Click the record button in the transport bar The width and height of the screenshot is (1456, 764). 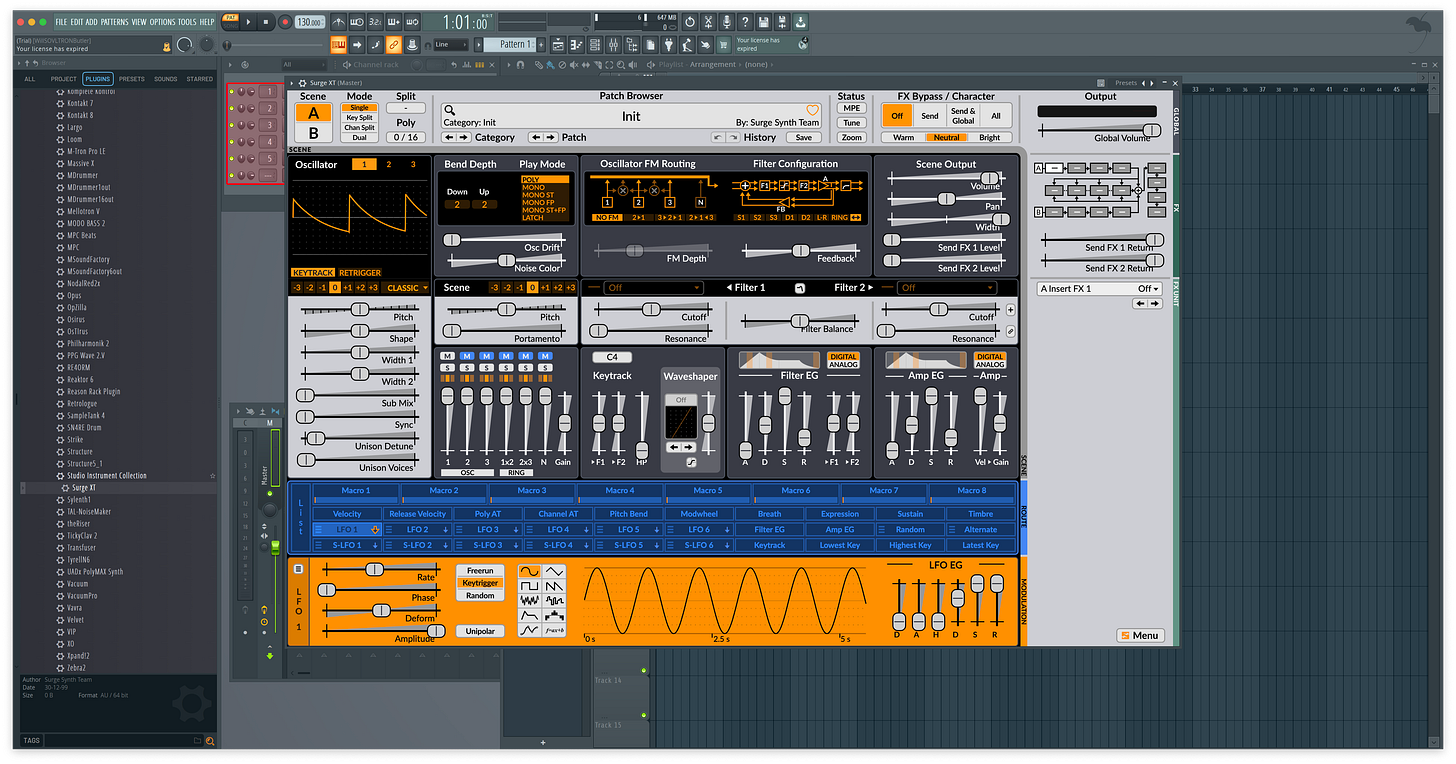[285, 21]
